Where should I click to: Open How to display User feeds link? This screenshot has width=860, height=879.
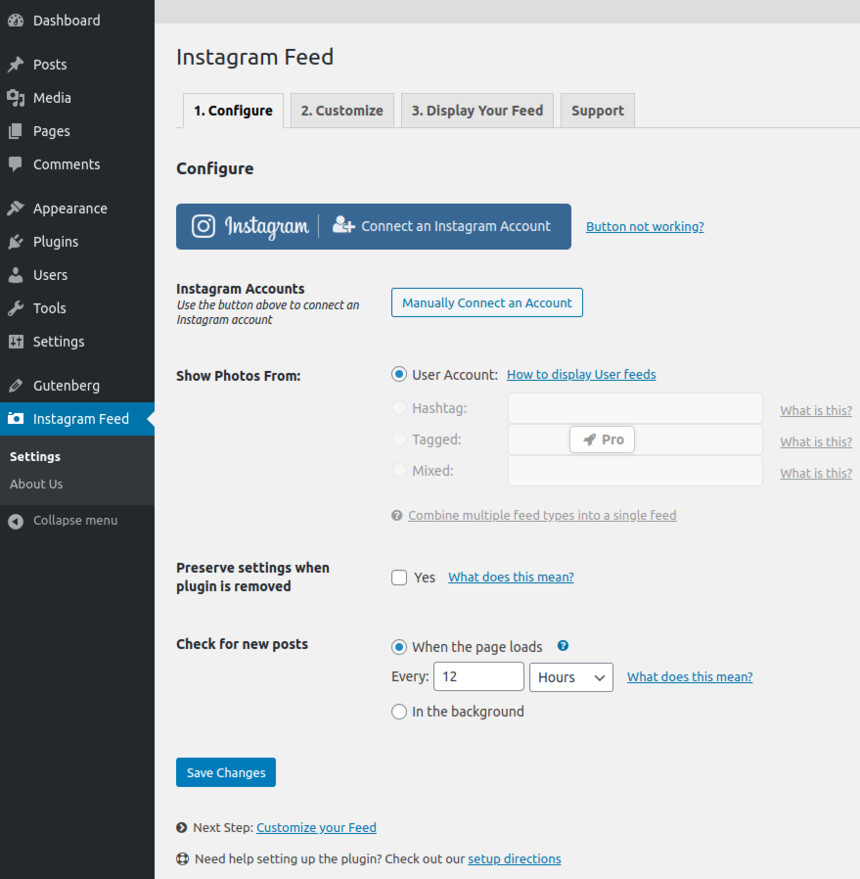pos(581,374)
